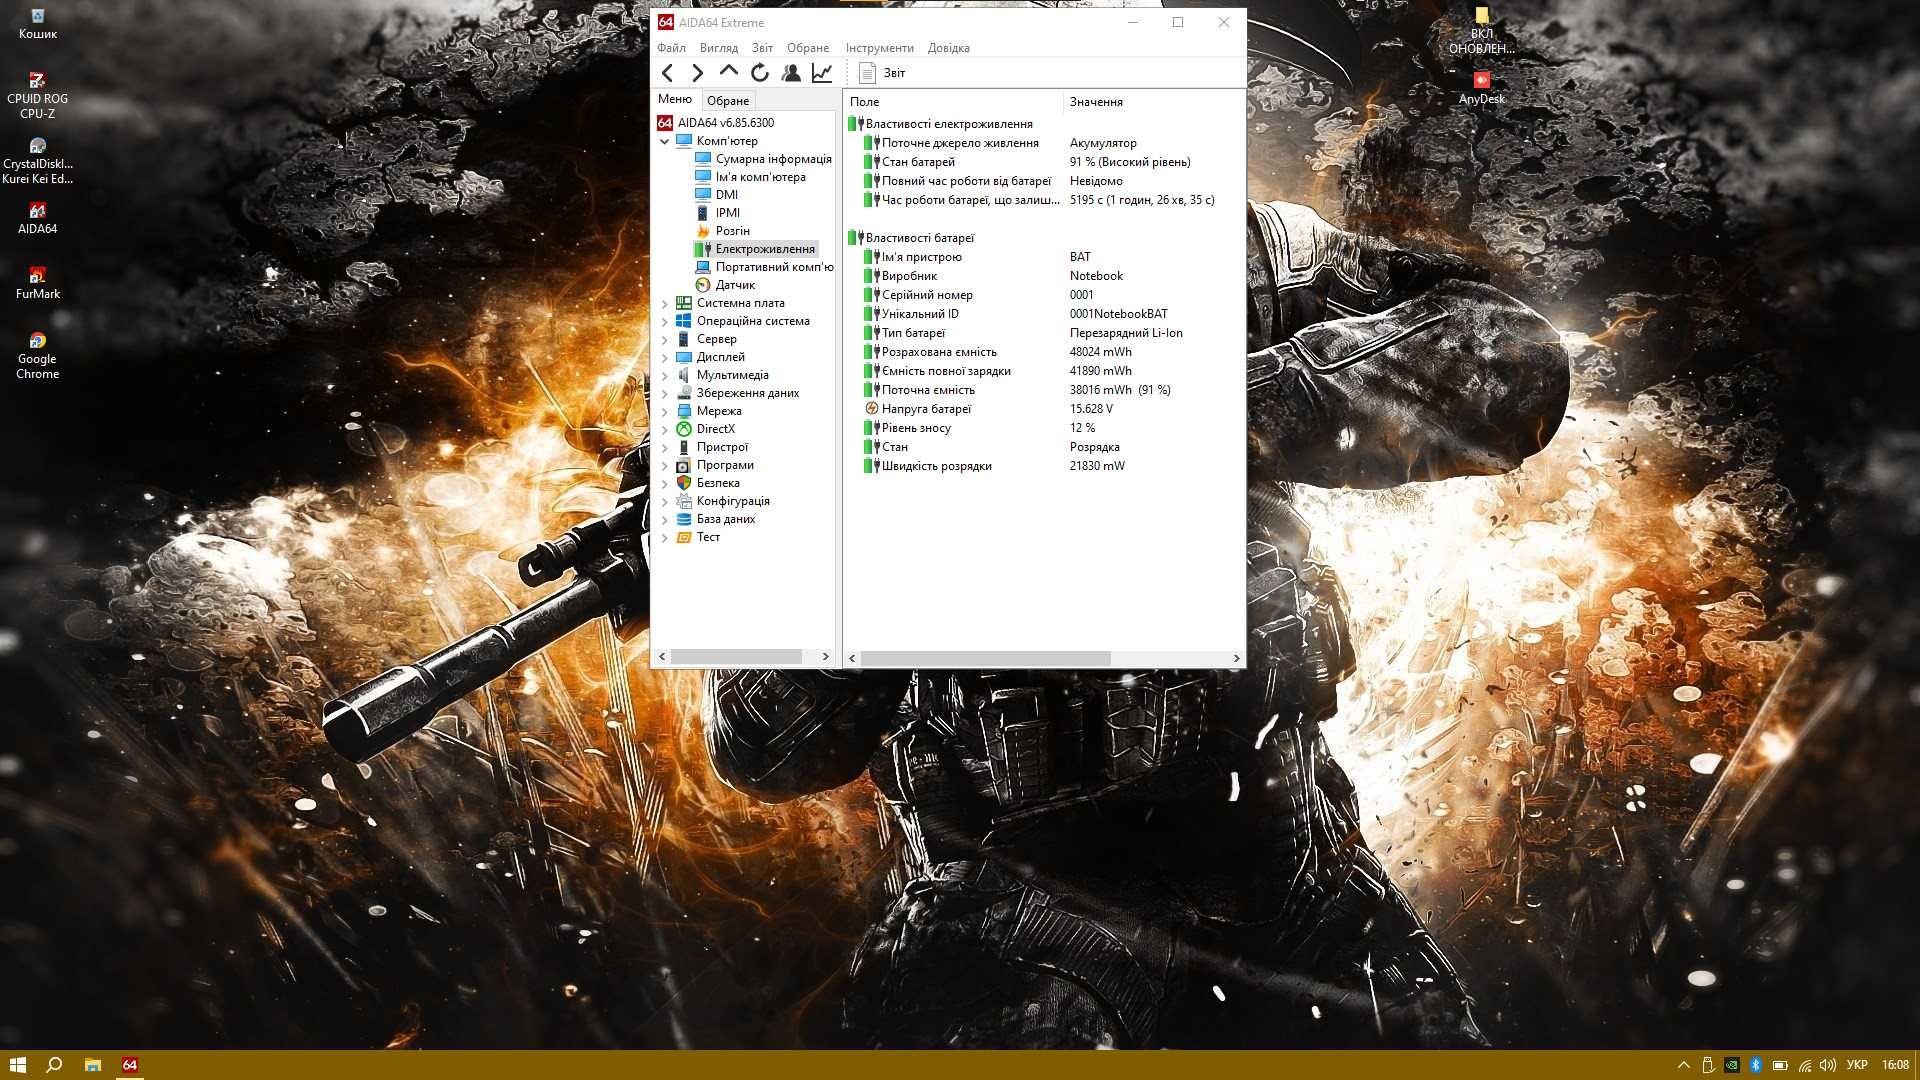Open taskbar search magnifier
The height and width of the screenshot is (1080, 1920).
click(x=55, y=1065)
